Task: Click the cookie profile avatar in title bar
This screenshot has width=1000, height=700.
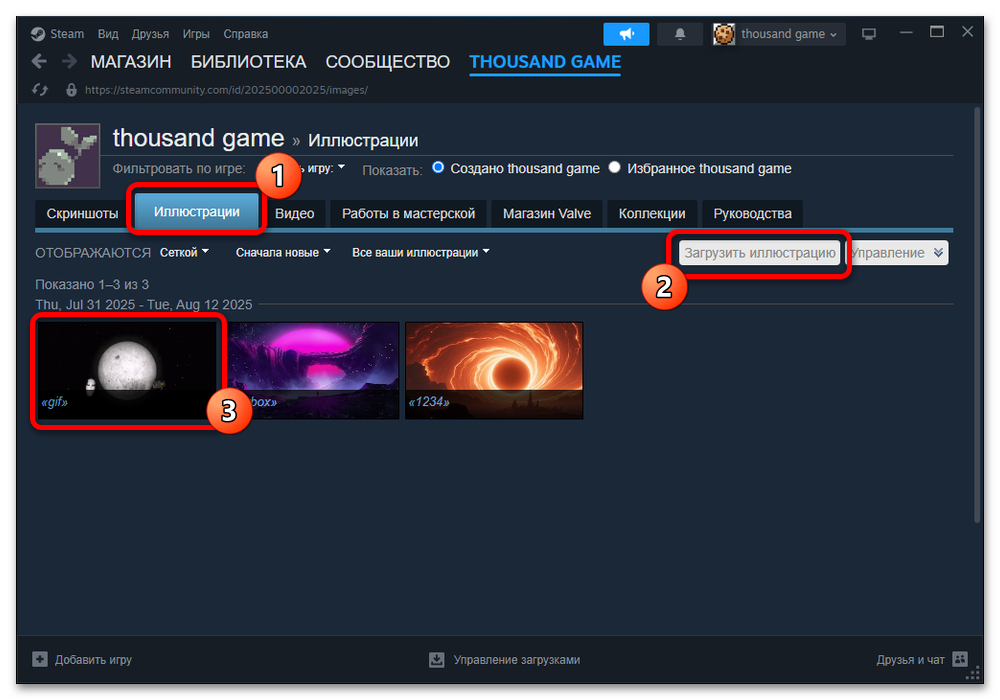Action: pyautogui.click(x=723, y=34)
